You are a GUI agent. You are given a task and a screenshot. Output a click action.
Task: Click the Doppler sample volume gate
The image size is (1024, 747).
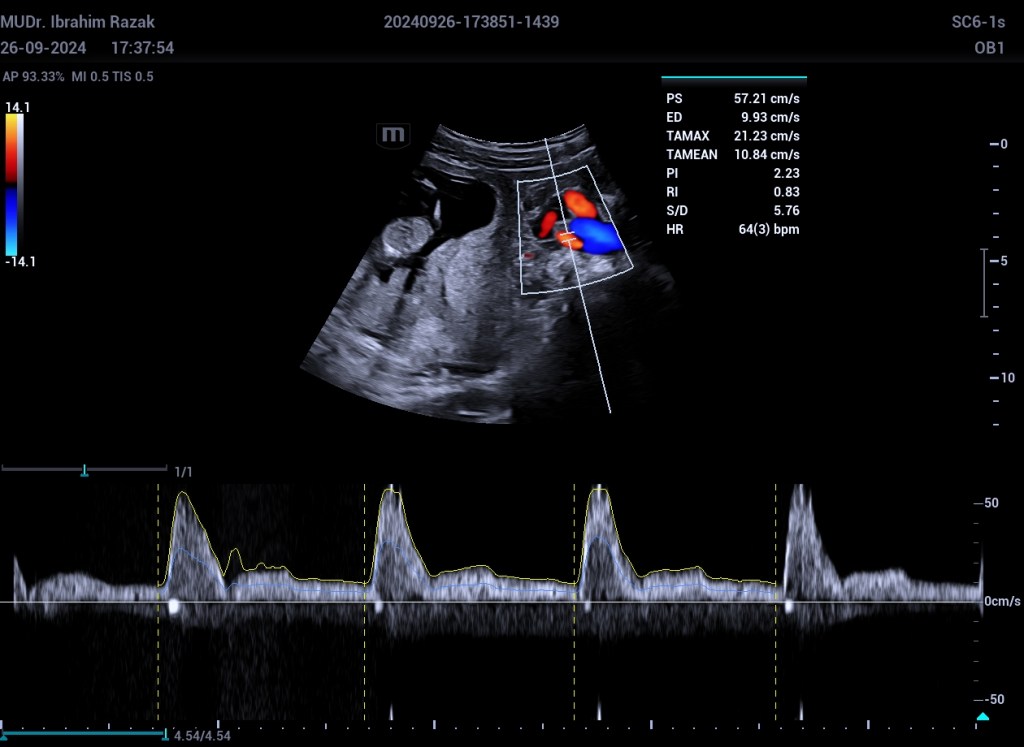tap(567, 239)
